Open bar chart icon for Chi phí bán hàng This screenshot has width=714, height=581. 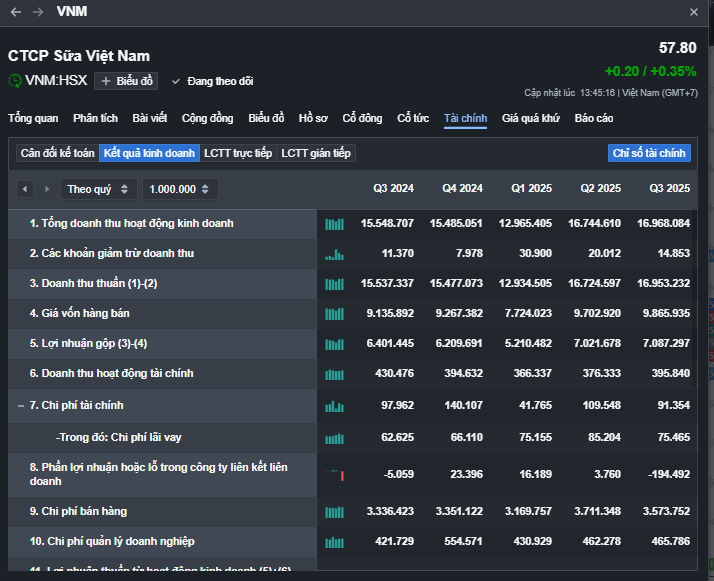tap(334, 512)
